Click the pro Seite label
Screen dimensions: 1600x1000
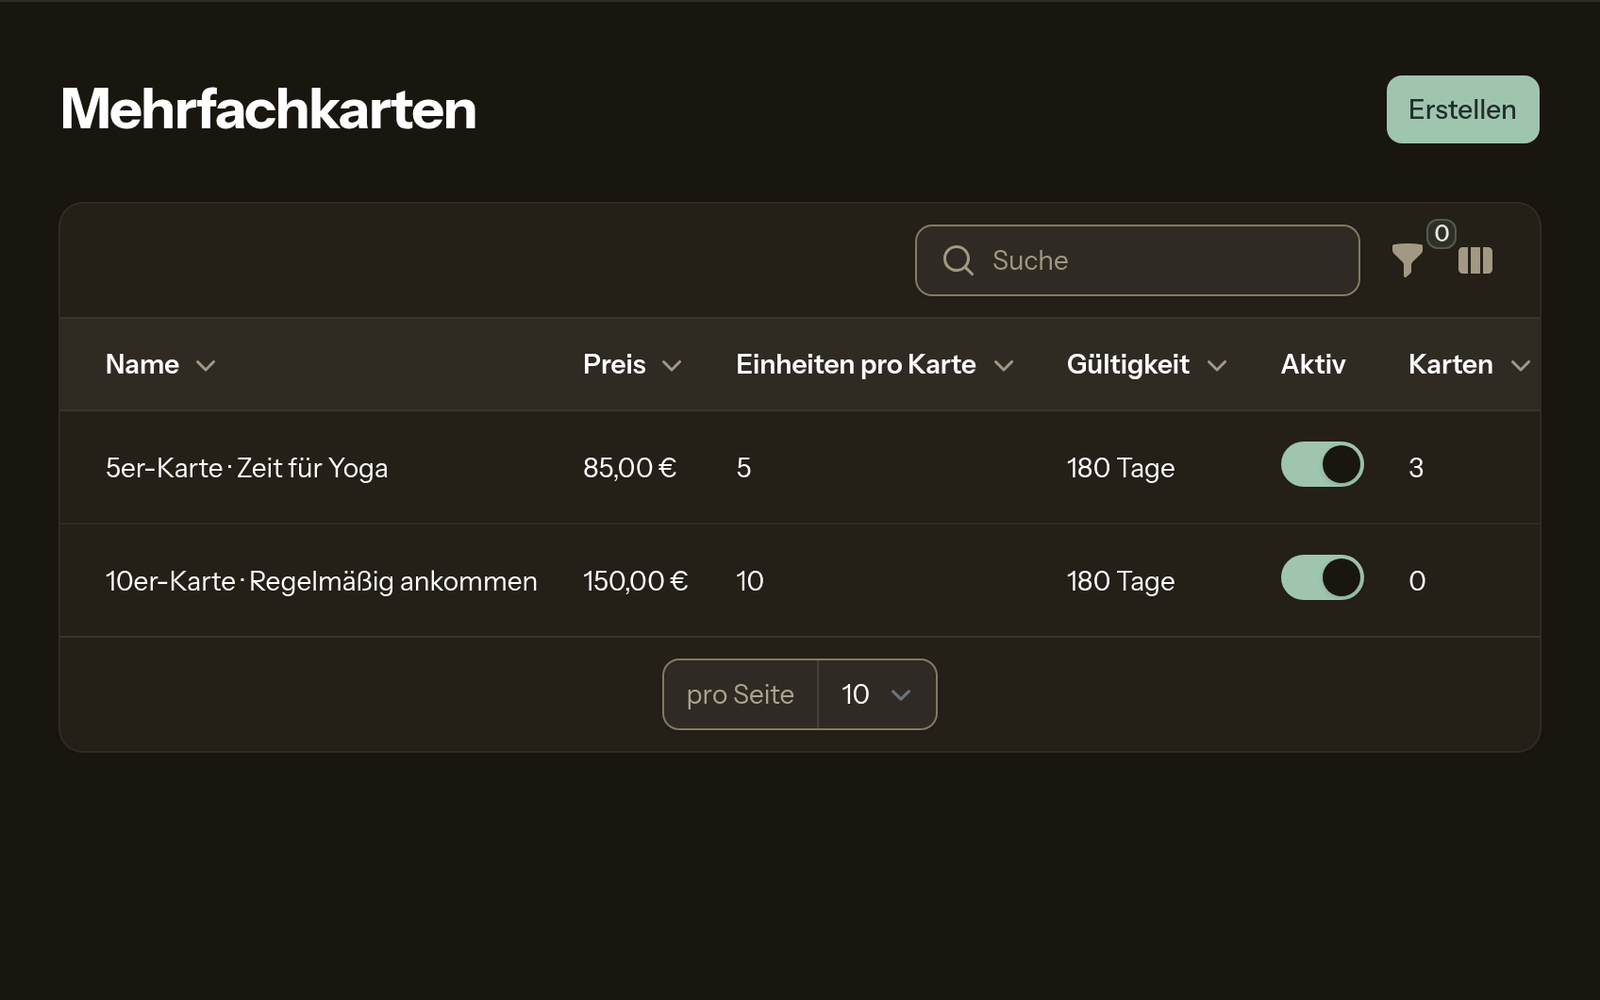coord(740,694)
